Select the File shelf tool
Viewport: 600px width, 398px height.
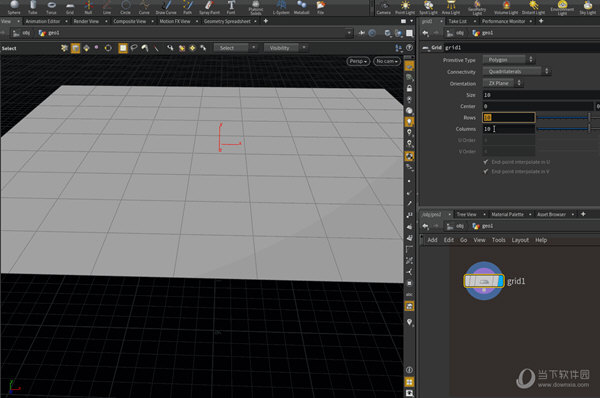321,7
